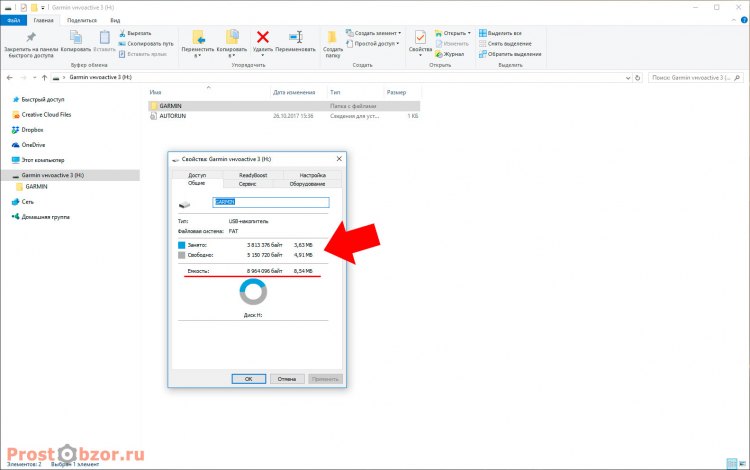Select Garmin vivoactive 3 (H:) in navigation pane
Image resolution: width=750 pixels, height=470 pixels.
point(70,175)
